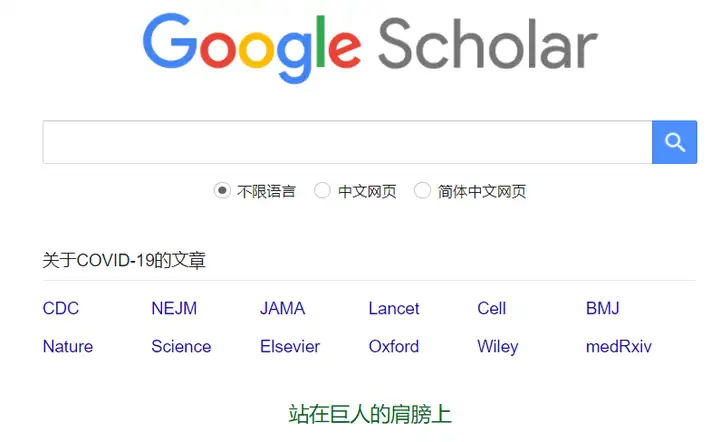Open the Elsevier link
This screenshot has width=720, height=442.
click(x=290, y=346)
